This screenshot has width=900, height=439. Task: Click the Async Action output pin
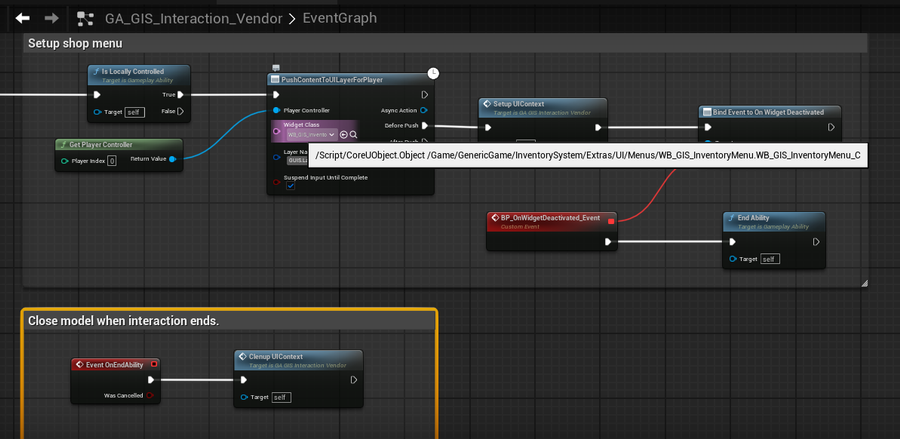tap(424, 110)
